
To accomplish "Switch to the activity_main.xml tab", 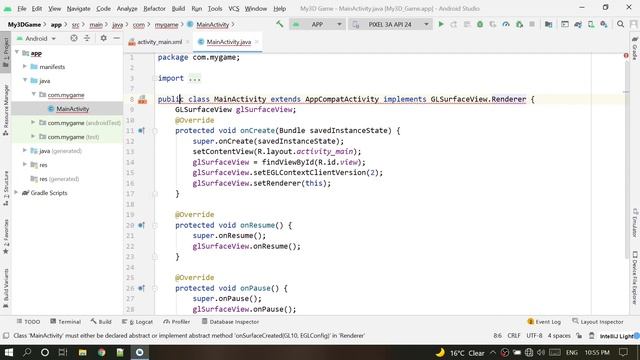I will point(159,42).
